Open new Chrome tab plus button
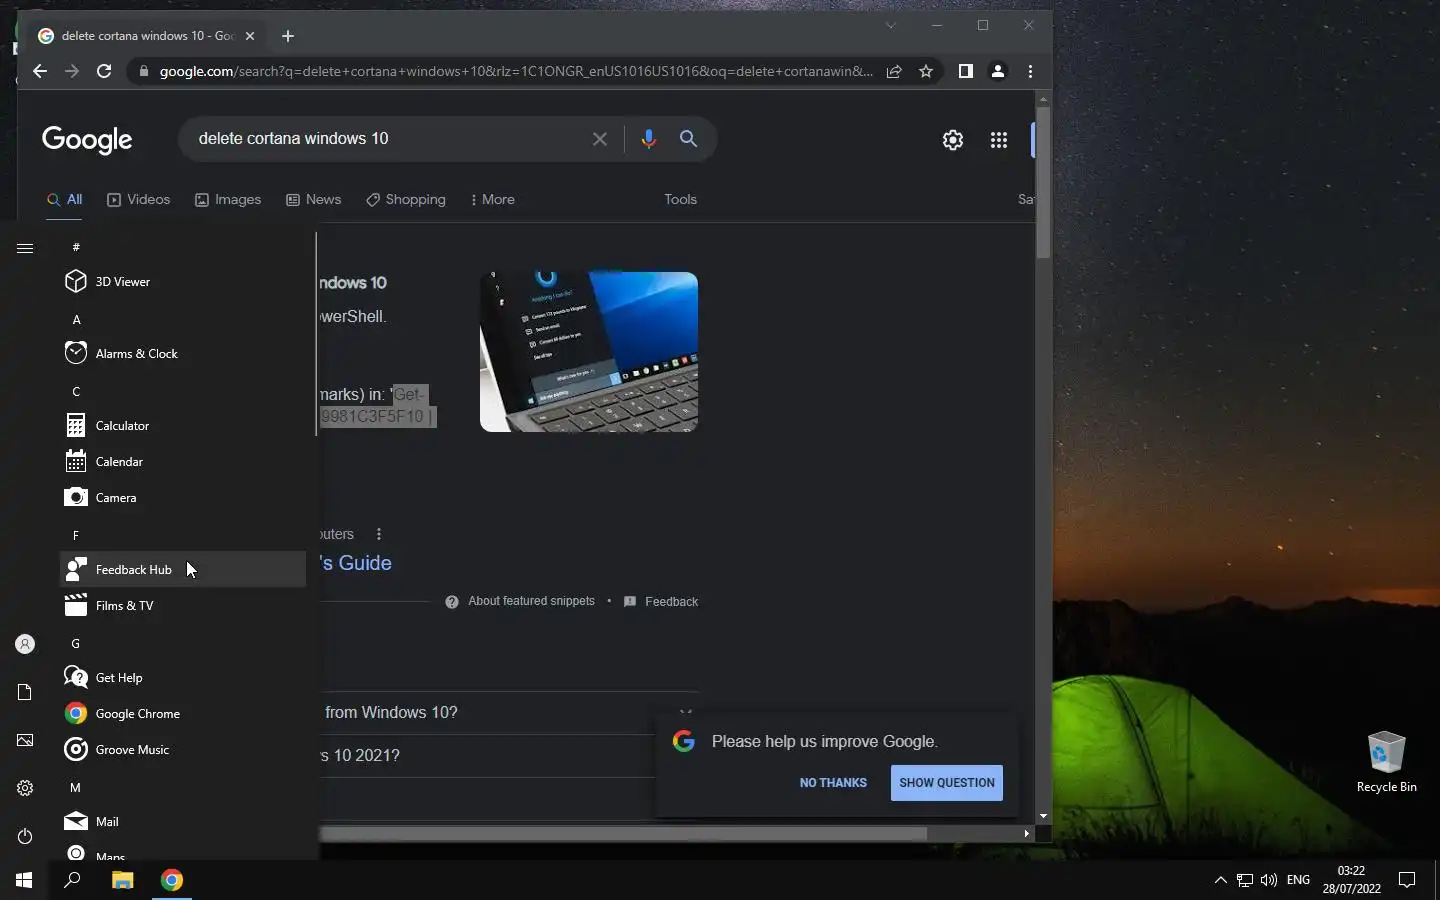The height and width of the screenshot is (900, 1440). (x=288, y=36)
